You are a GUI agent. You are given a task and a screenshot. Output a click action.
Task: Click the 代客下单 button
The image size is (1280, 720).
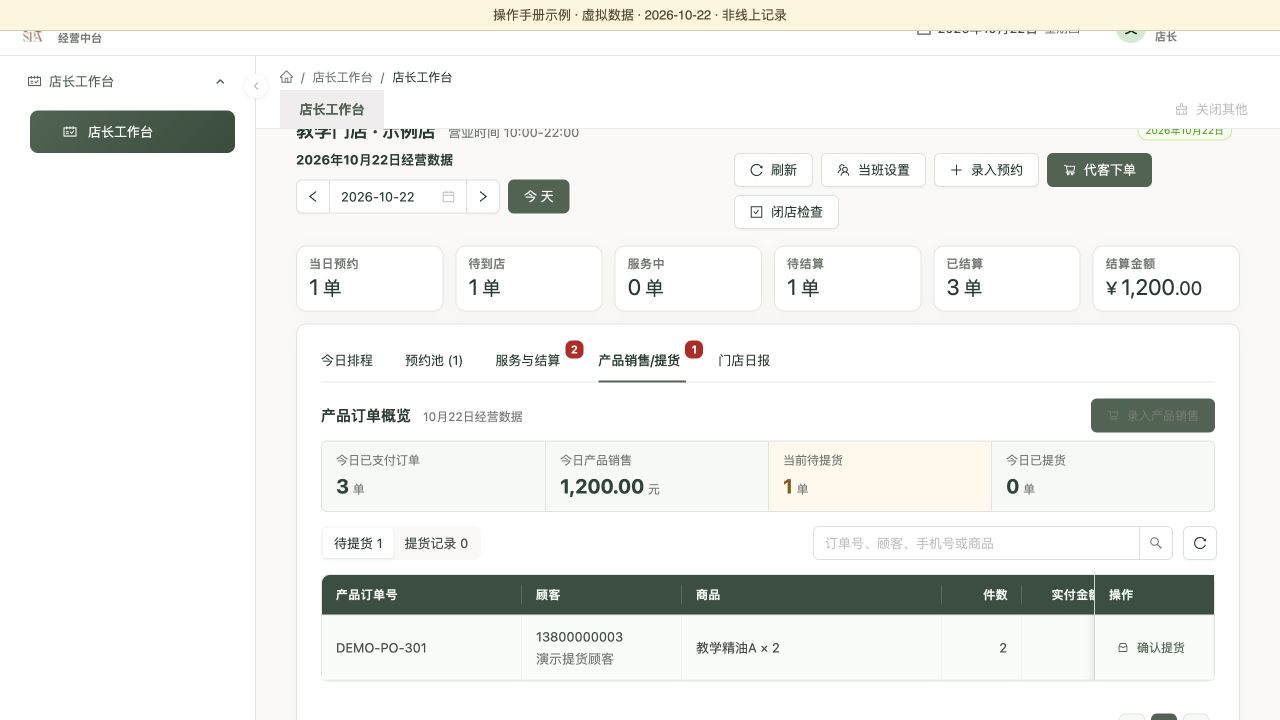click(x=1099, y=170)
